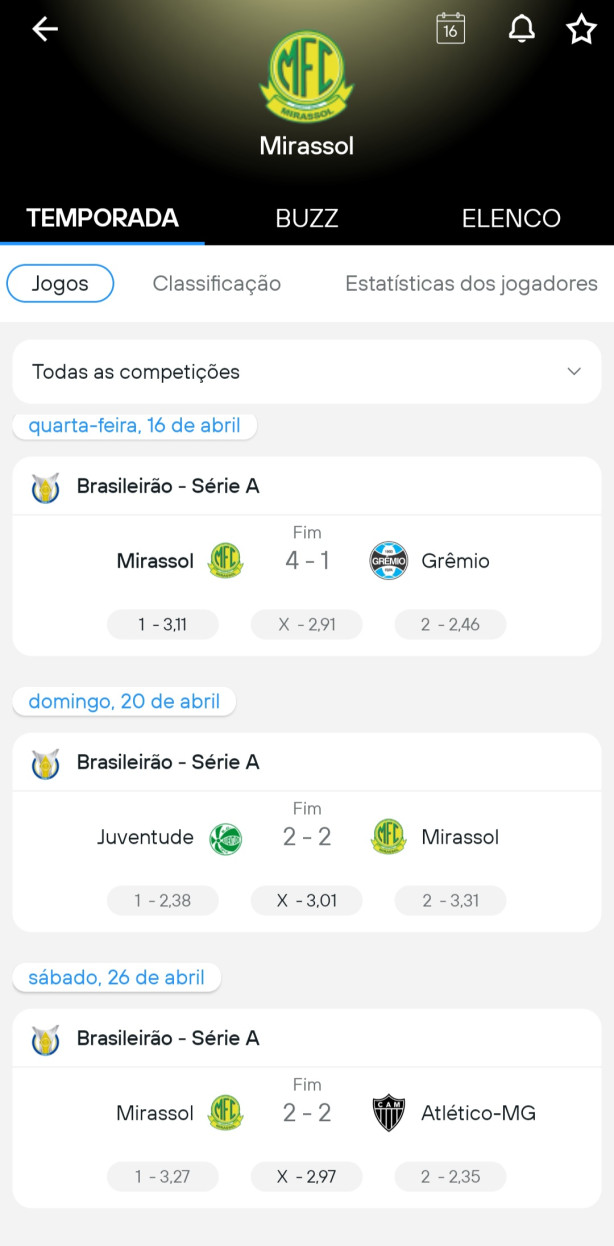Expand the Todas as competições dropdown
Viewport: 614px width, 1246px height.
(307, 372)
